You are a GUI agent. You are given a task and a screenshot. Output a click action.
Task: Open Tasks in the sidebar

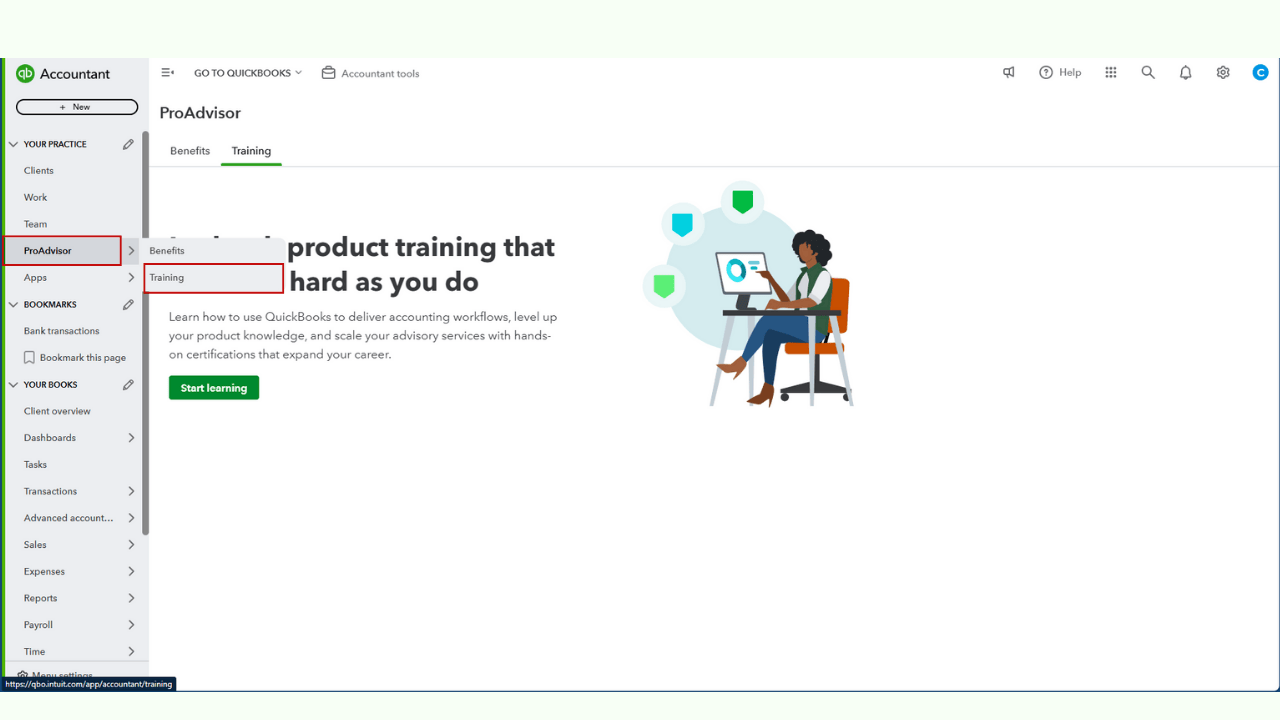pyautogui.click(x=36, y=464)
